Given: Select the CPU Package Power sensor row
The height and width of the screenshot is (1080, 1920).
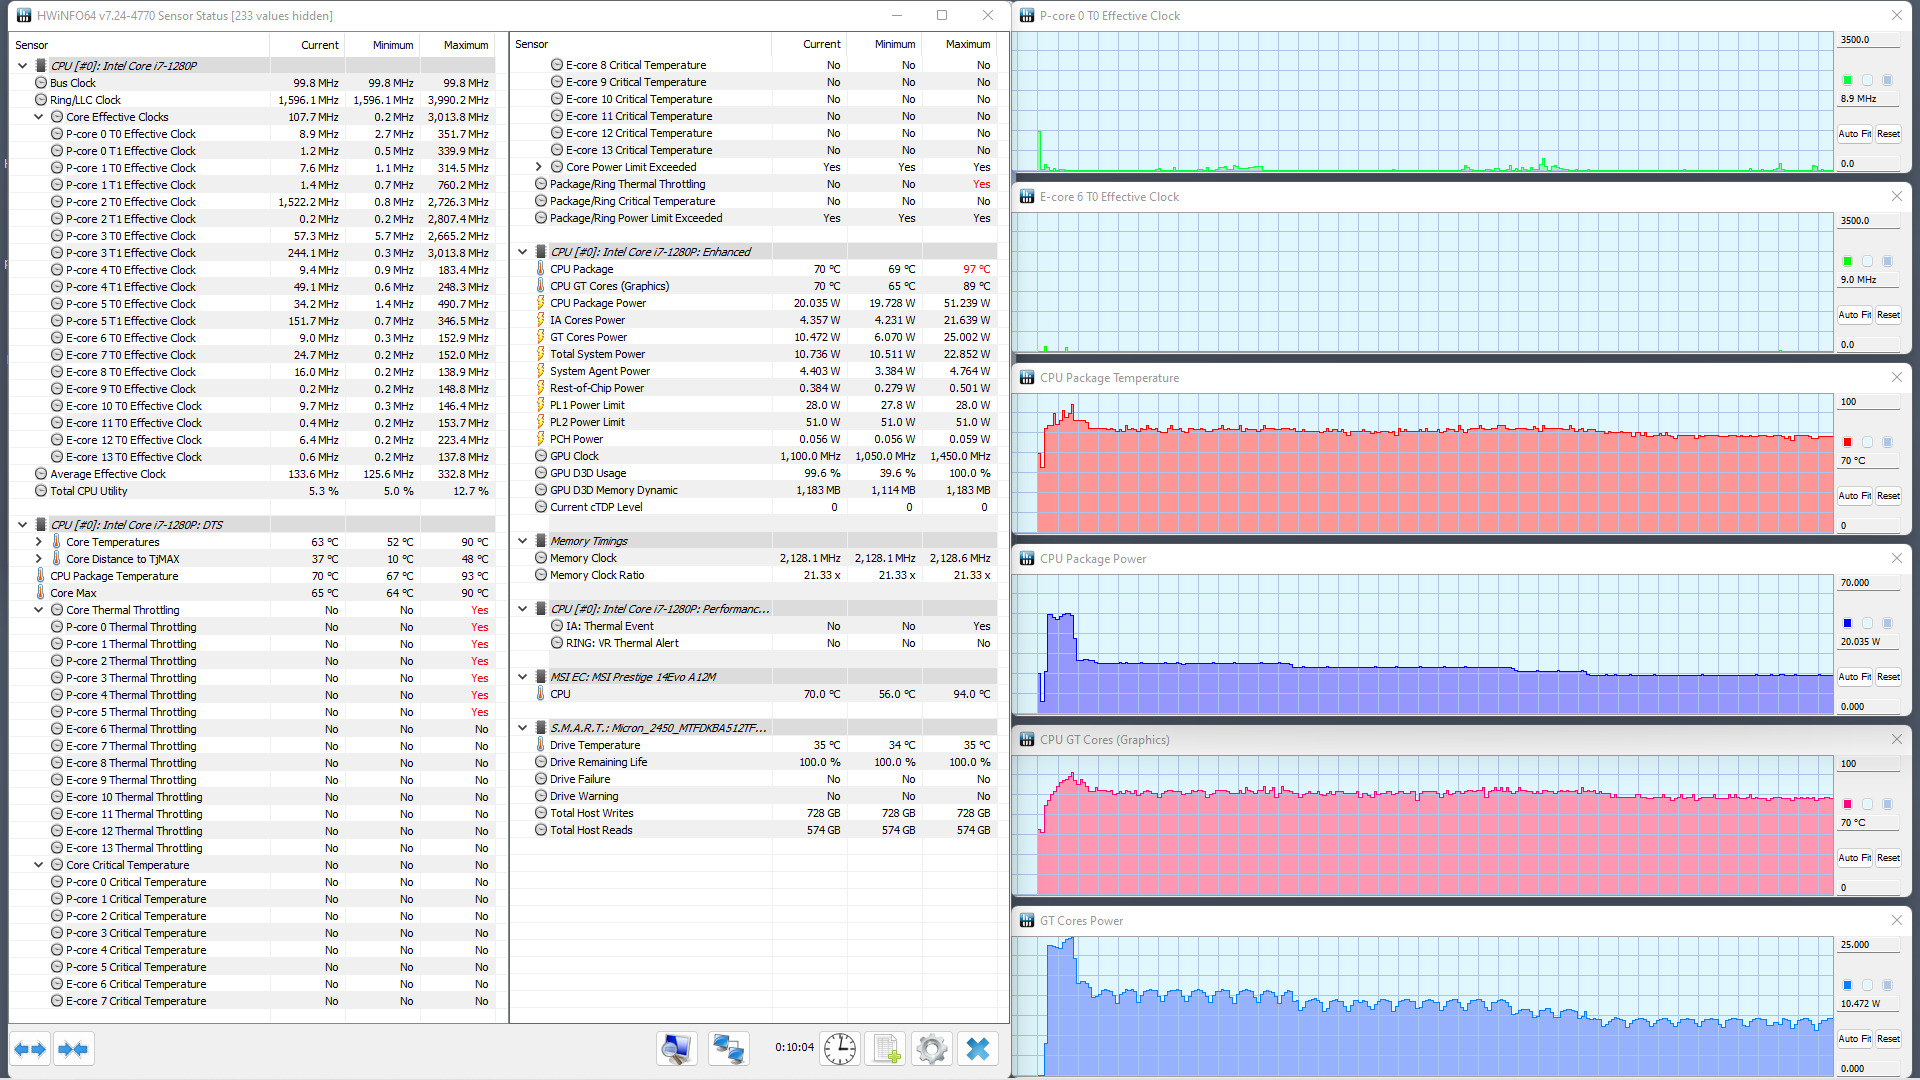Looking at the screenshot, I should pyautogui.click(x=598, y=303).
